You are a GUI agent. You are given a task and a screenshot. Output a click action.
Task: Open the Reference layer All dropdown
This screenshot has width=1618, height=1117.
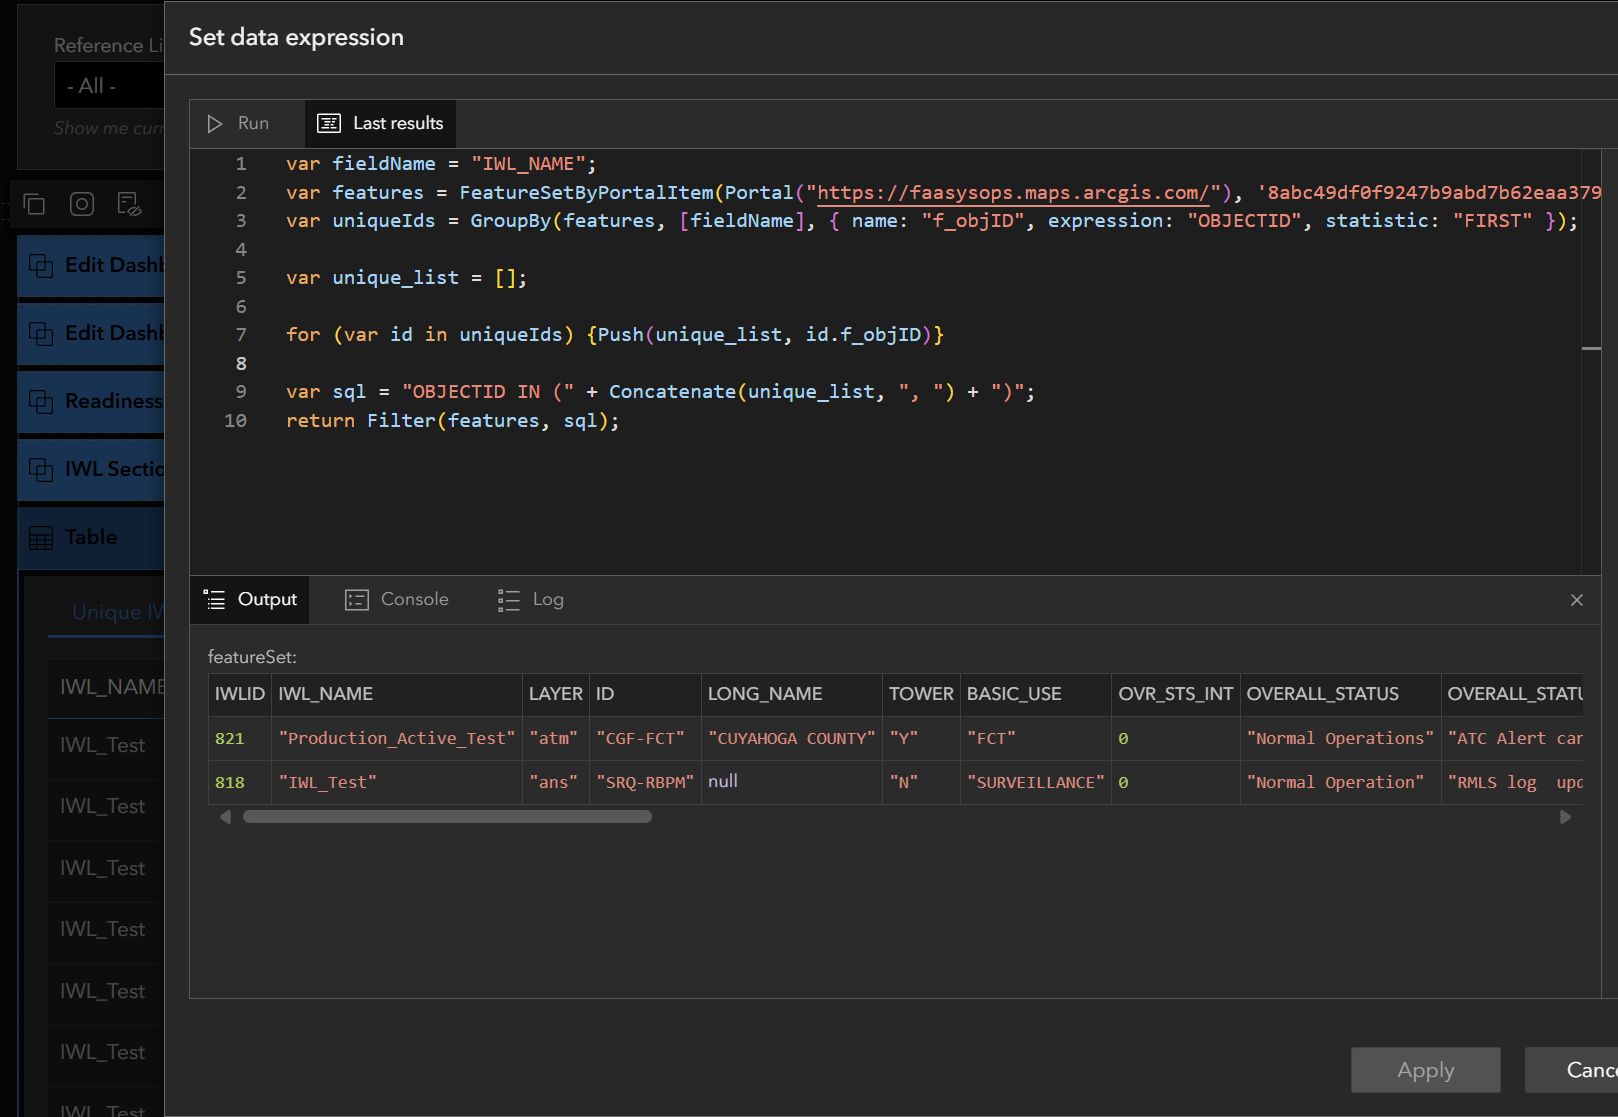pos(108,86)
